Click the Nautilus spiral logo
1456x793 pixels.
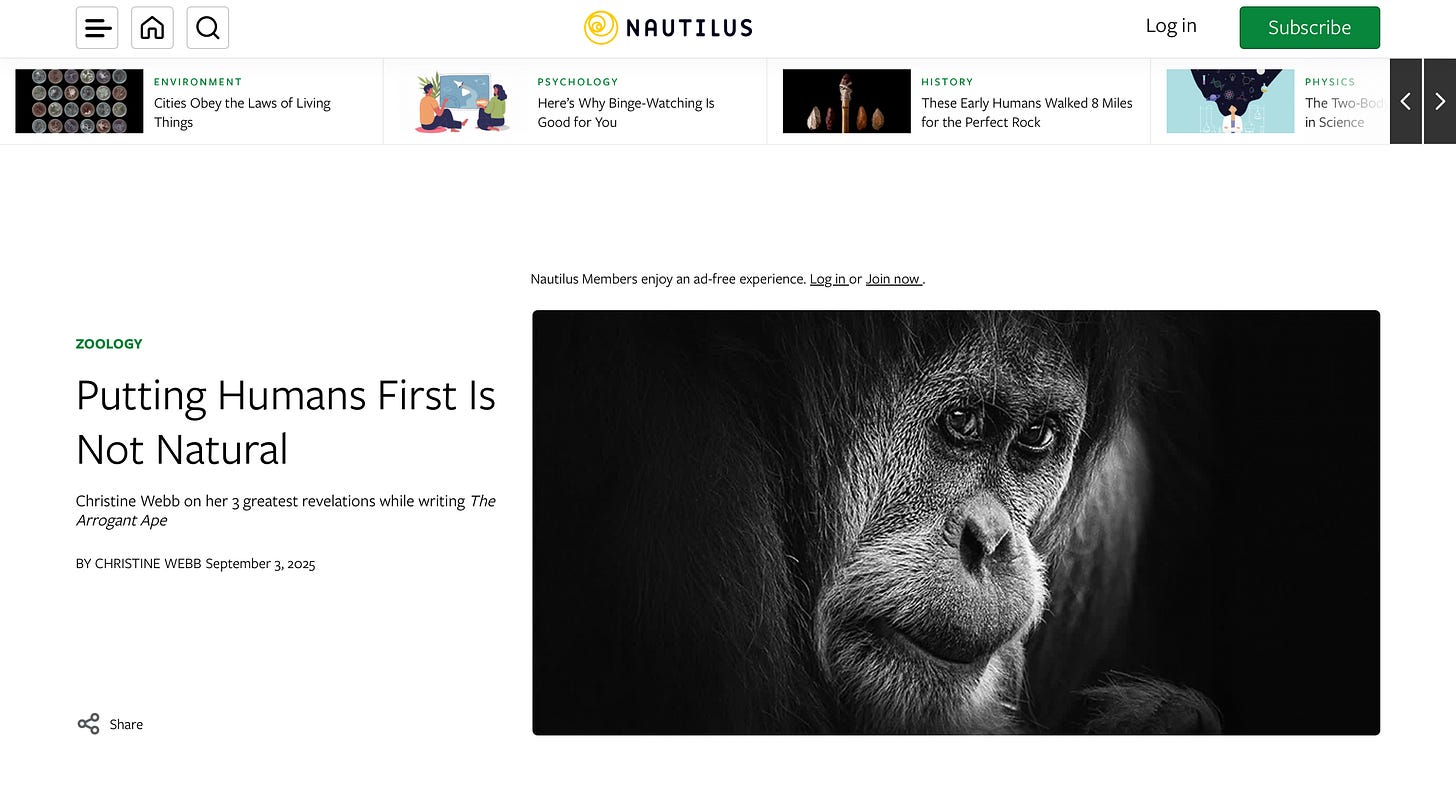(601, 28)
